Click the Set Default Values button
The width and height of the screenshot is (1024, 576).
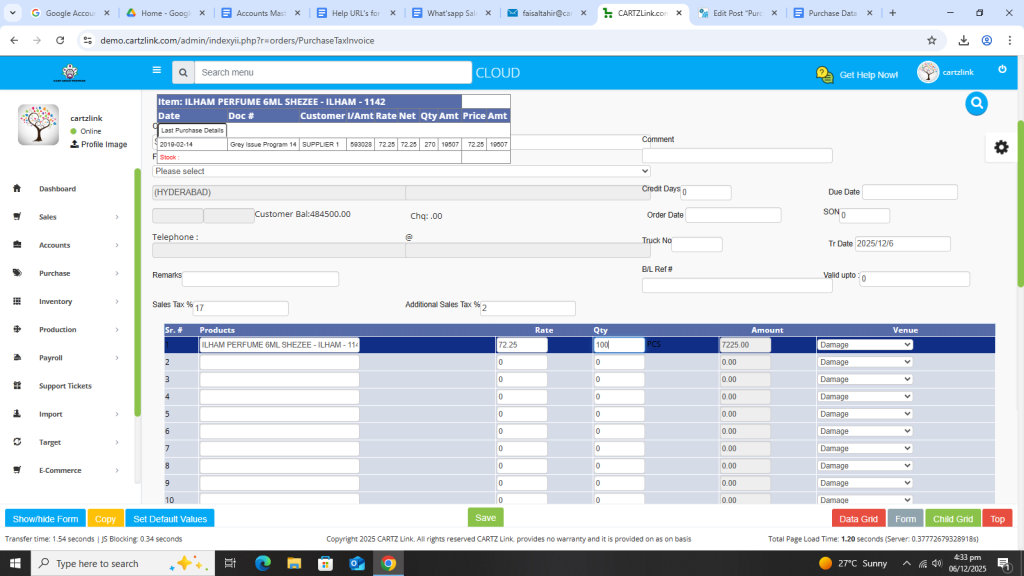pos(170,519)
